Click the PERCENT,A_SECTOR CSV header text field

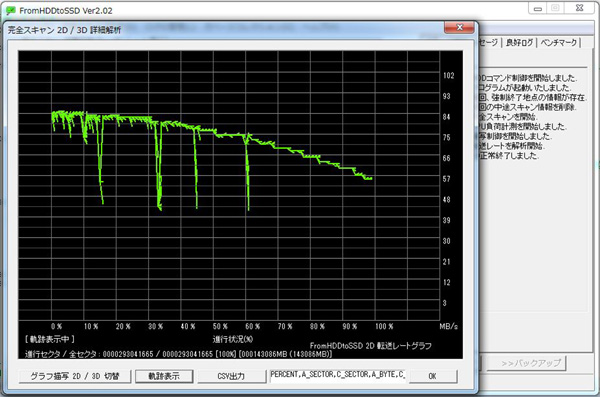click(337, 375)
